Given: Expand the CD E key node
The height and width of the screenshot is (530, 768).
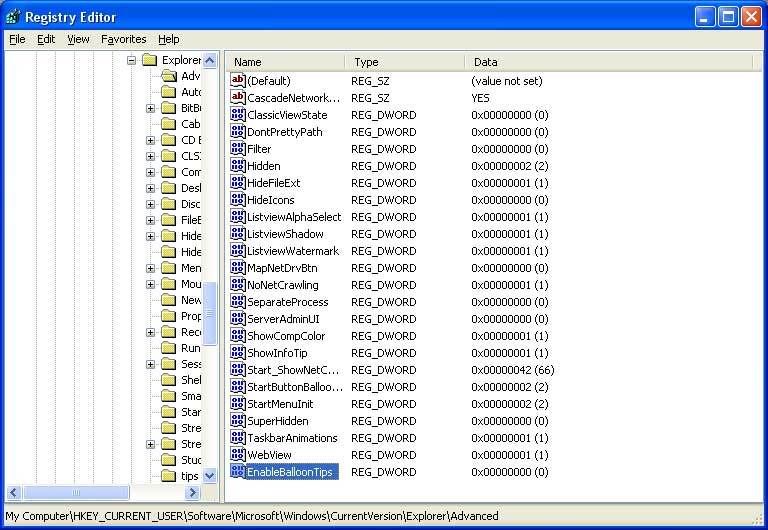Looking at the screenshot, I should [x=150, y=140].
